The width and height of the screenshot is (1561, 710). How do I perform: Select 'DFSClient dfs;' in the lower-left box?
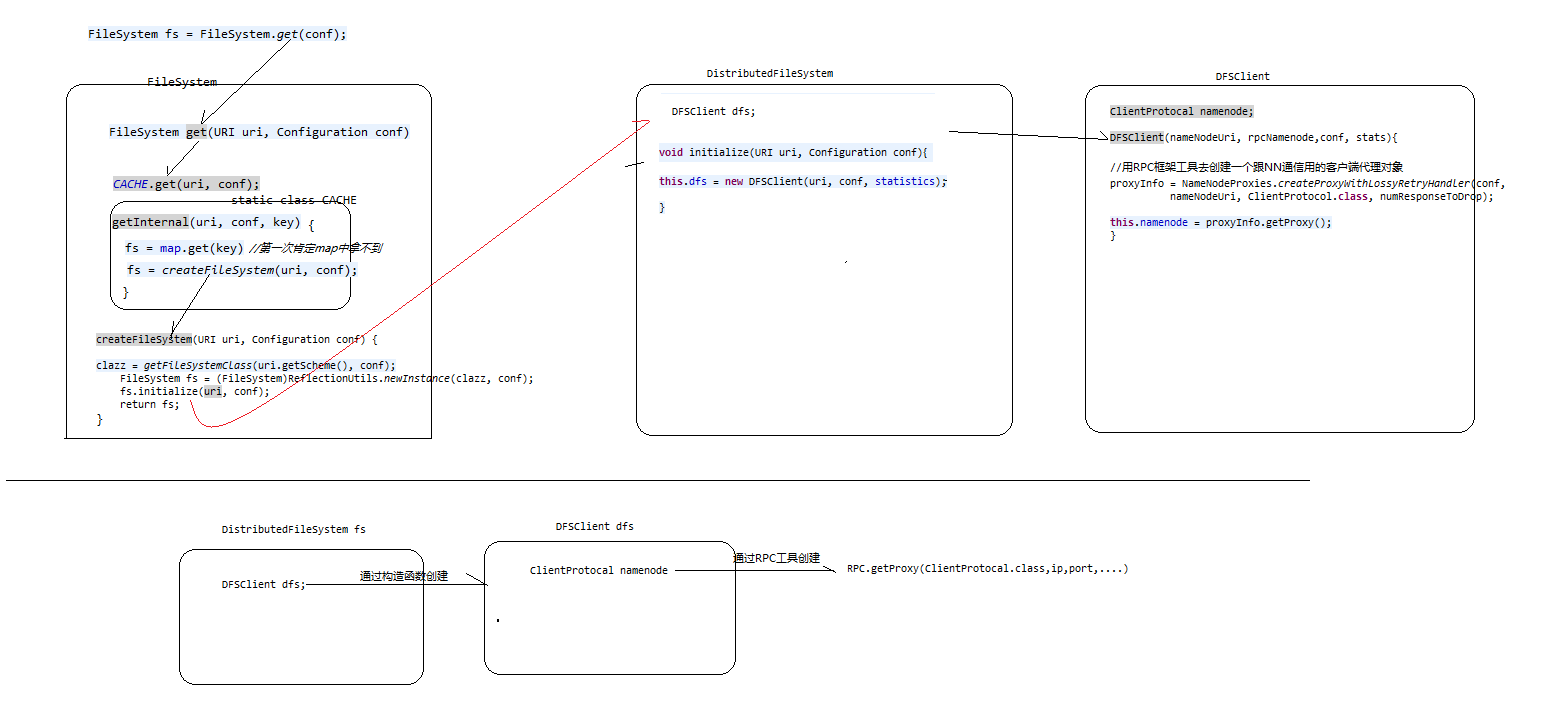tap(264, 584)
